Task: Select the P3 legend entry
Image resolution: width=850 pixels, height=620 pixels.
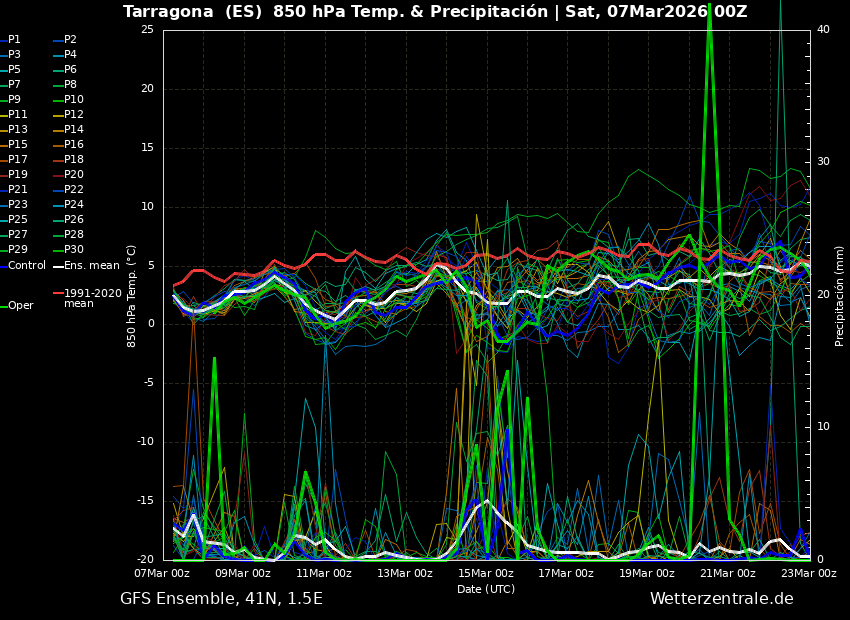Action: coord(14,55)
